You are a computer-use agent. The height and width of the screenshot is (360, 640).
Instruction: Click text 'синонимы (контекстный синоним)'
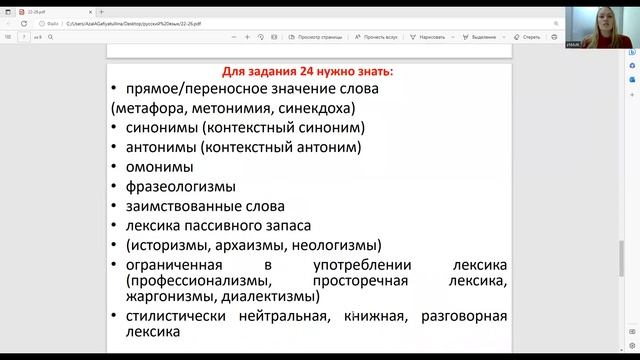tap(245, 128)
